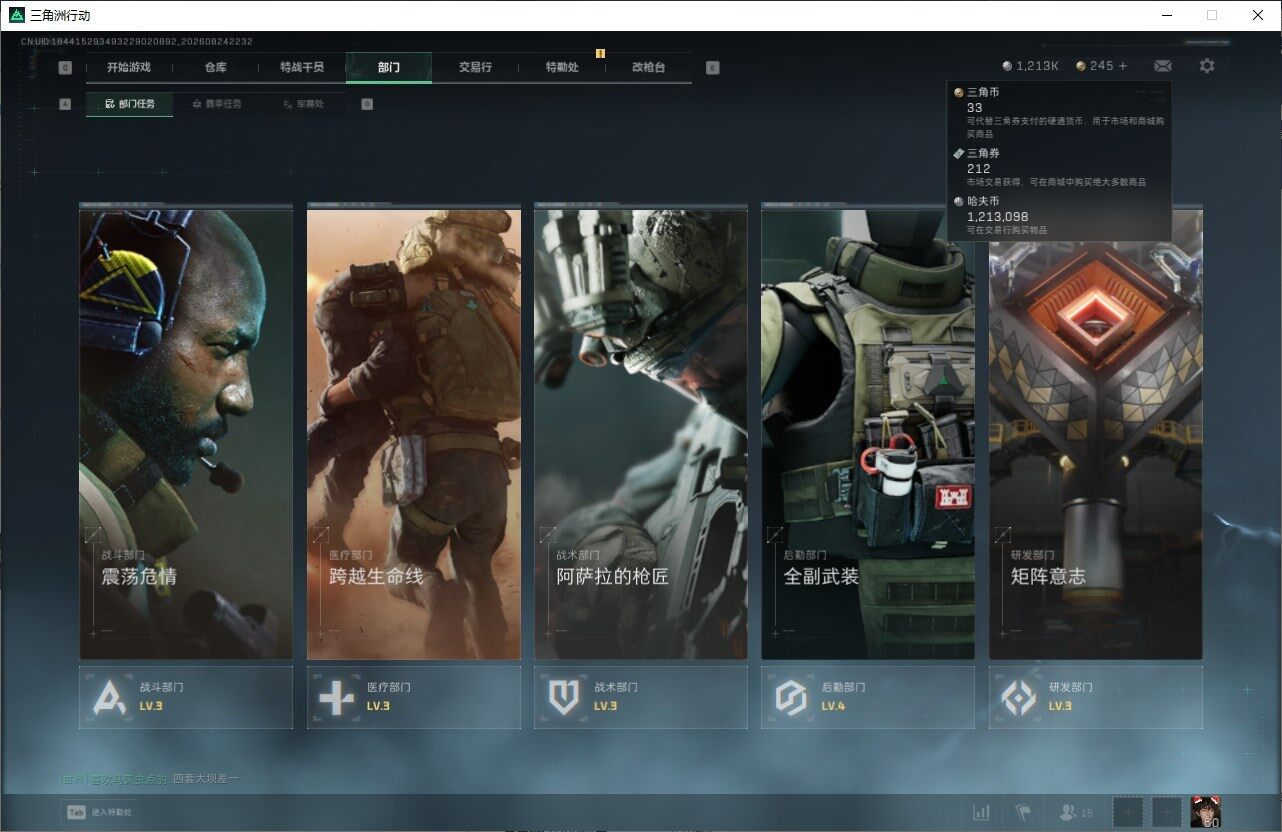Open the mail inbox envelope icon
Image resolution: width=1282 pixels, height=832 pixels.
pyautogui.click(x=1162, y=66)
